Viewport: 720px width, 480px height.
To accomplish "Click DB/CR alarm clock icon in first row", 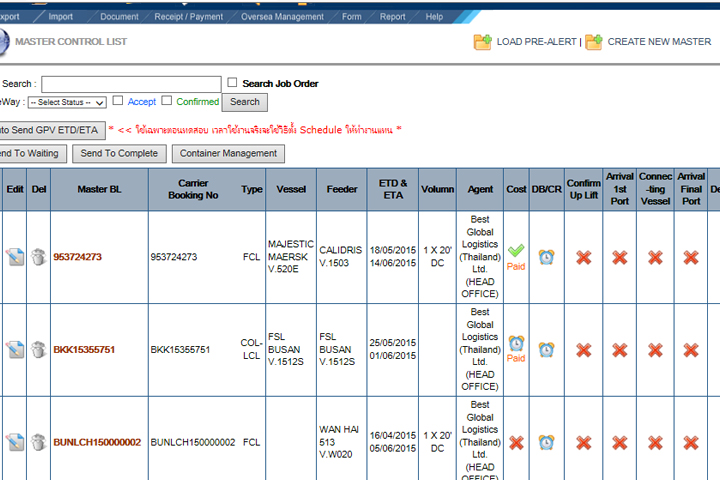I will (547, 257).
